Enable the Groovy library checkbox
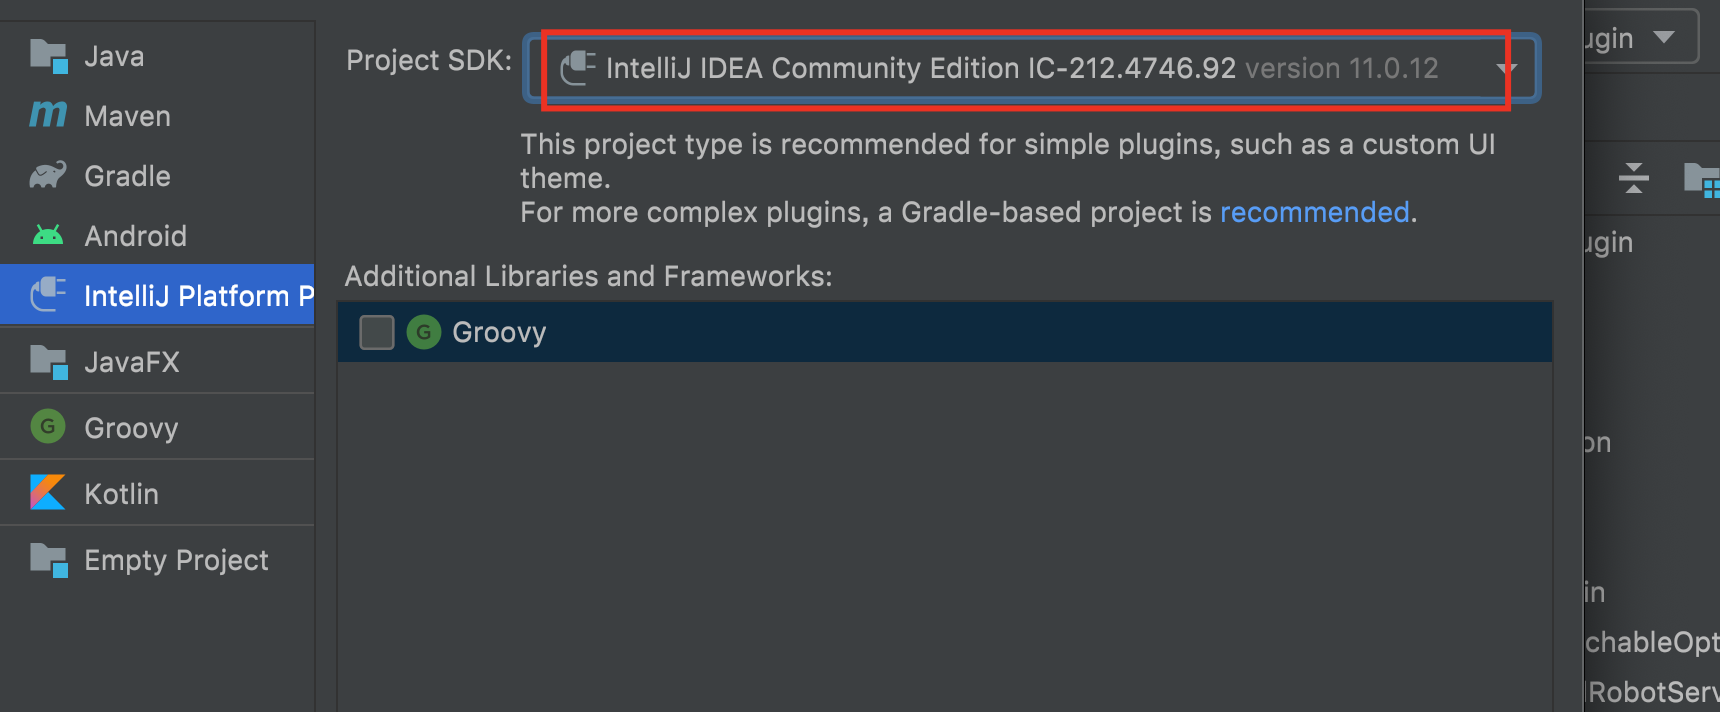1720x712 pixels. 376,331
